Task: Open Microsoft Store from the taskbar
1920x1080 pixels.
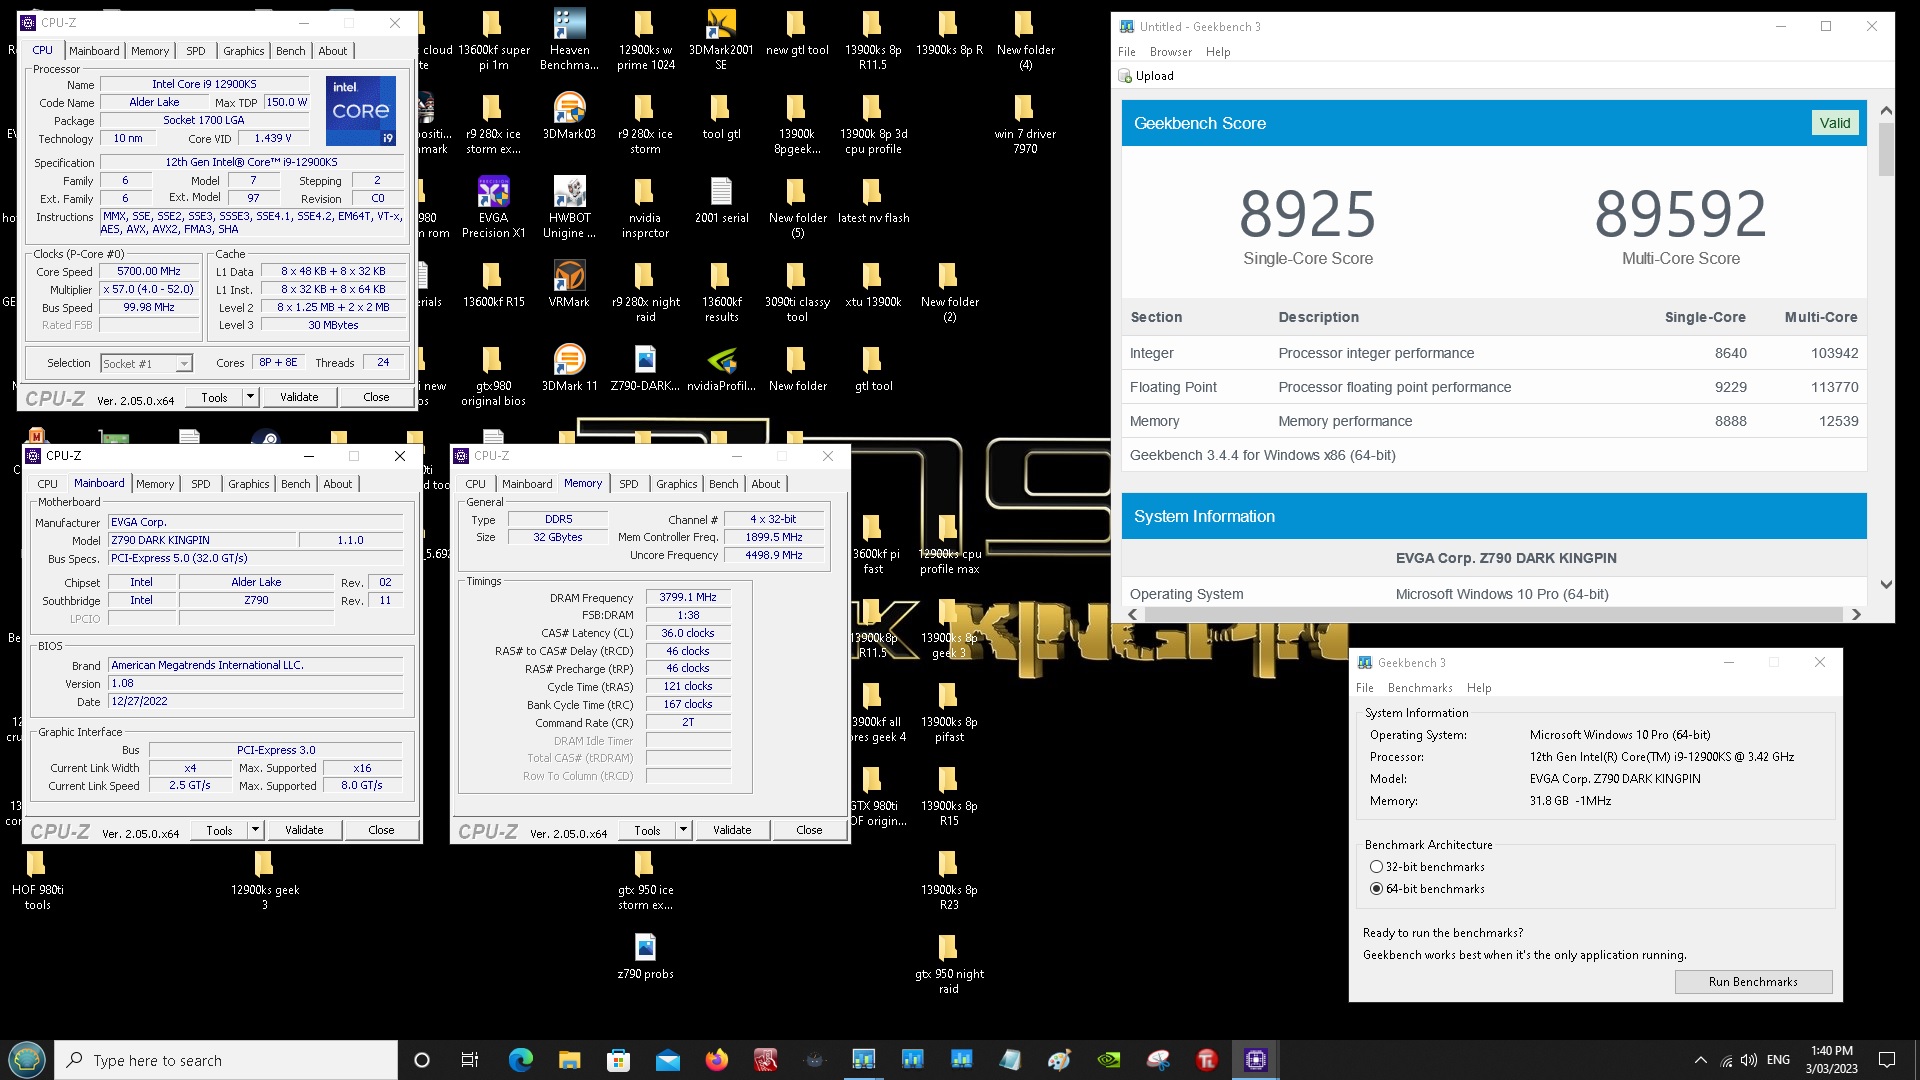Action: [618, 1060]
